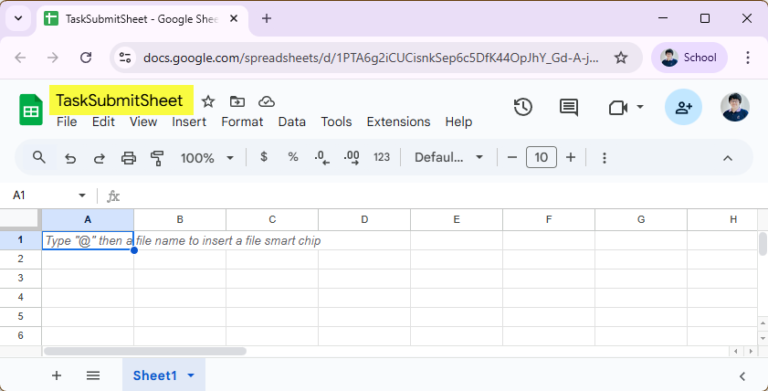Select column E header

[456, 220]
